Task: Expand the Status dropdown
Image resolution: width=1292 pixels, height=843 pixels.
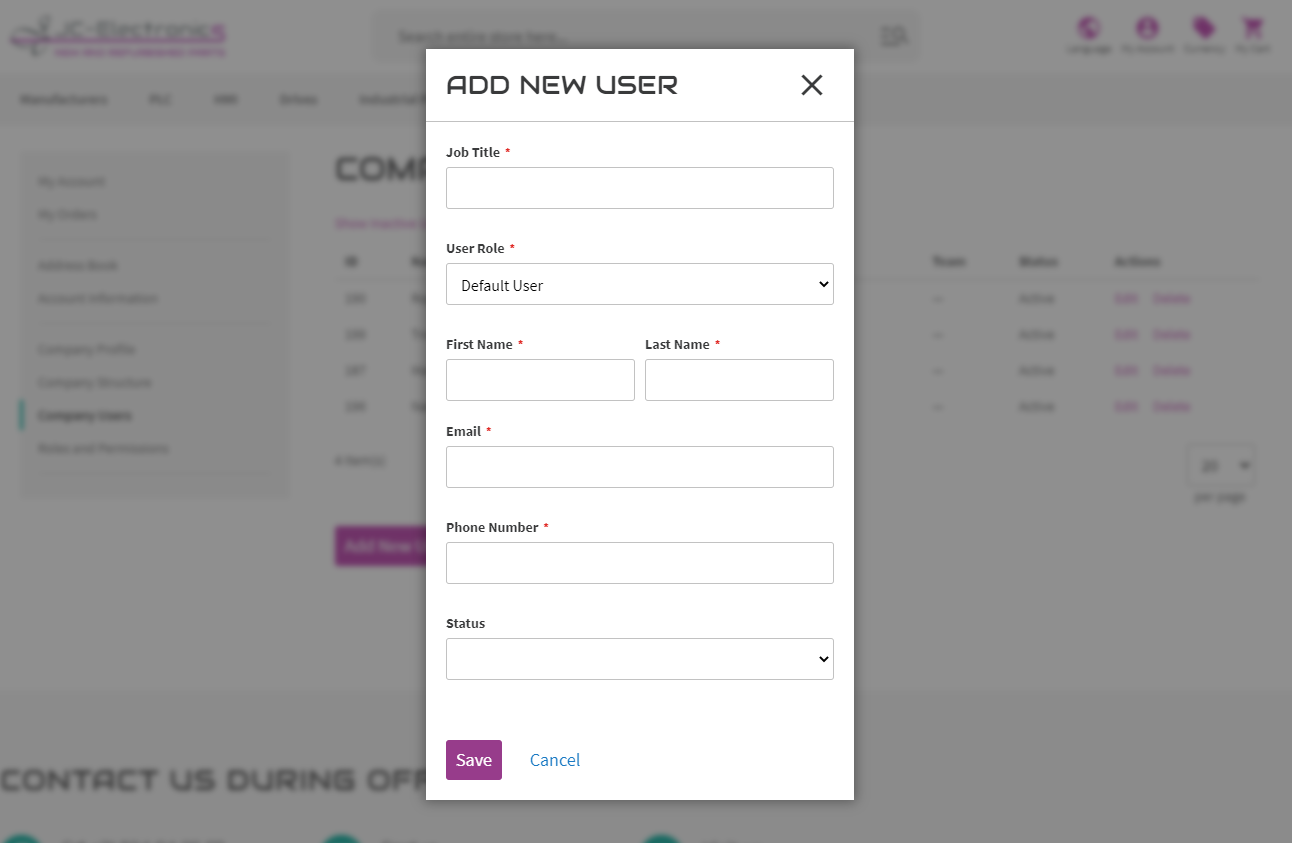Action: point(640,659)
